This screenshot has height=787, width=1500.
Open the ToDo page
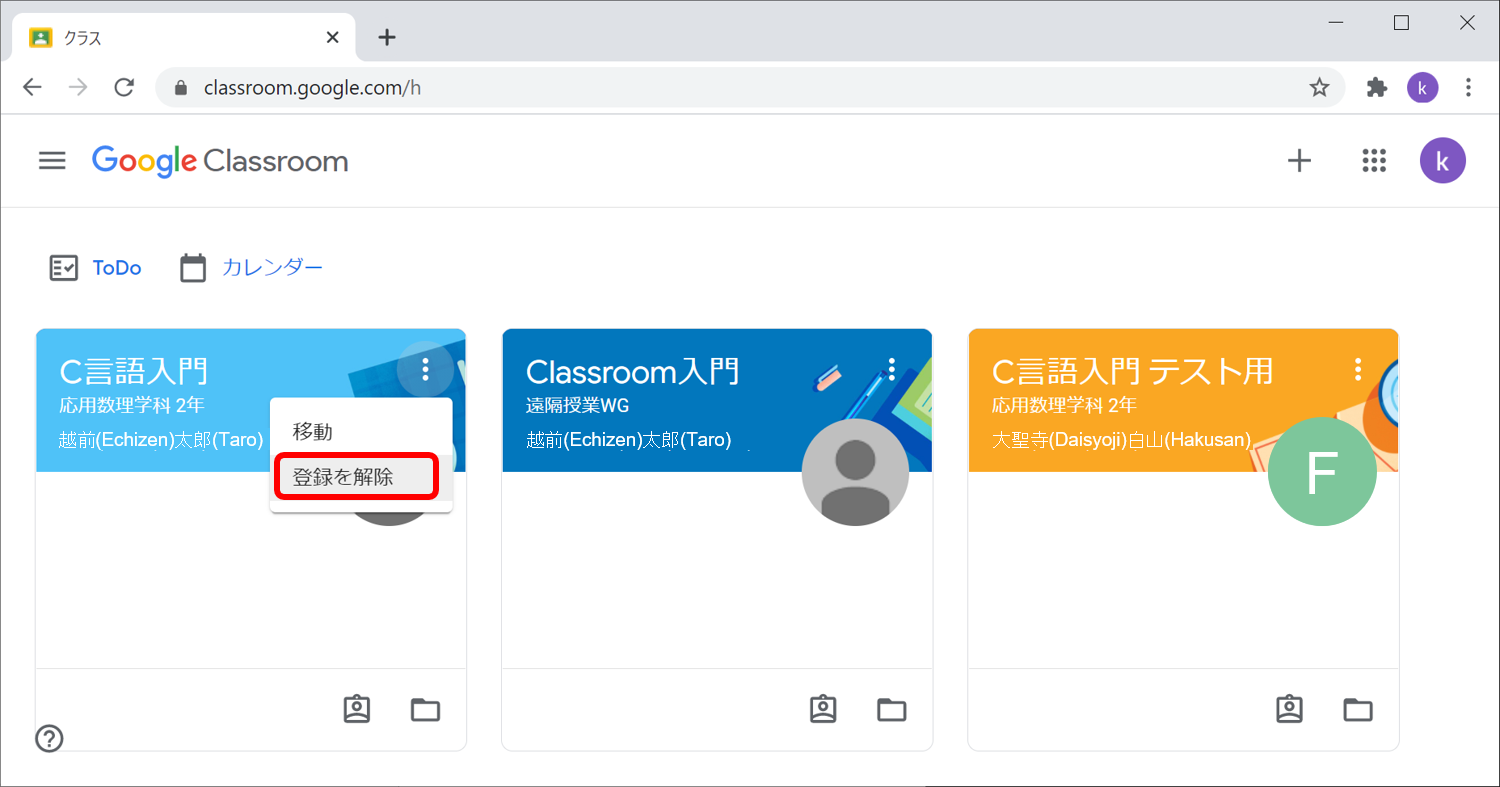tap(117, 268)
